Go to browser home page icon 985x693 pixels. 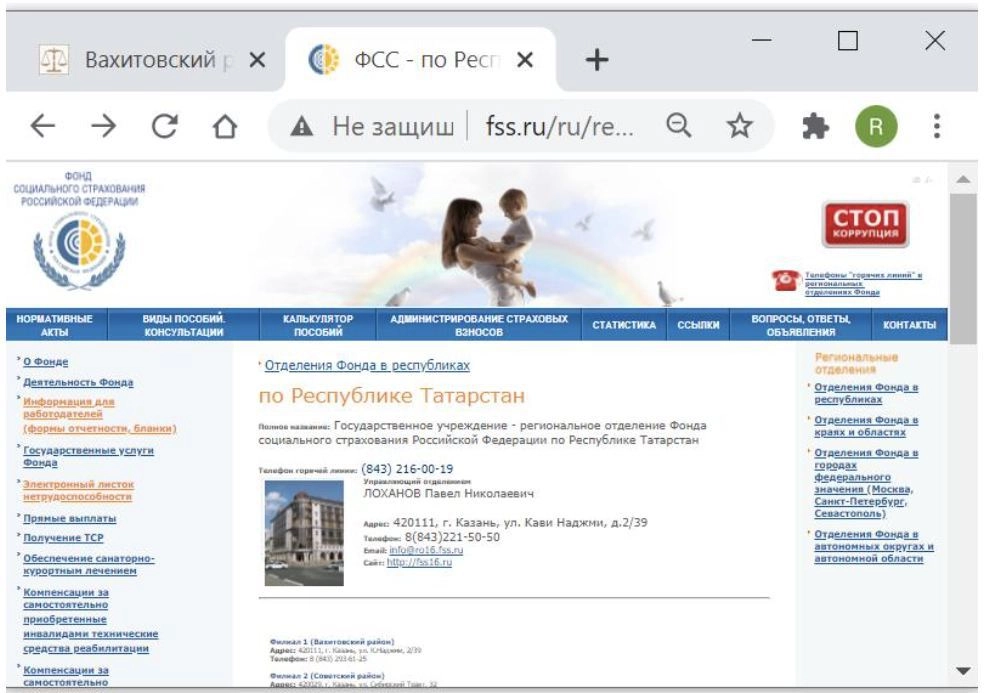[x=226, y=128]
